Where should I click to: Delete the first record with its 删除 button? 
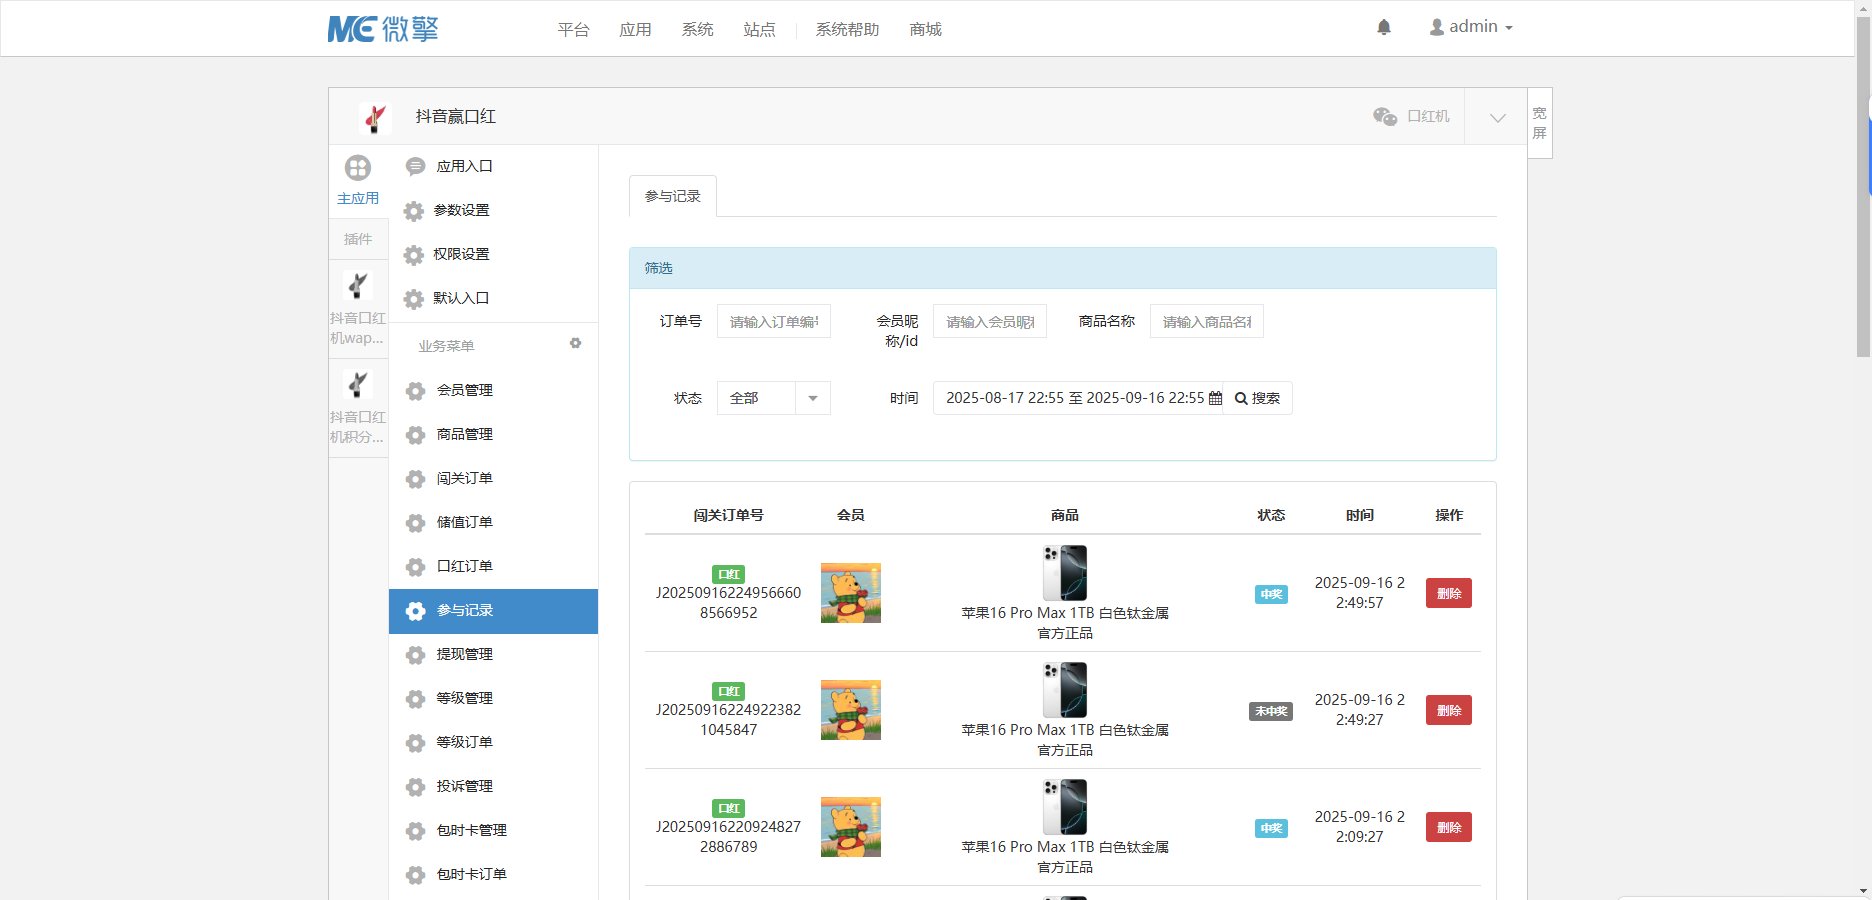tap(1448, 592)
